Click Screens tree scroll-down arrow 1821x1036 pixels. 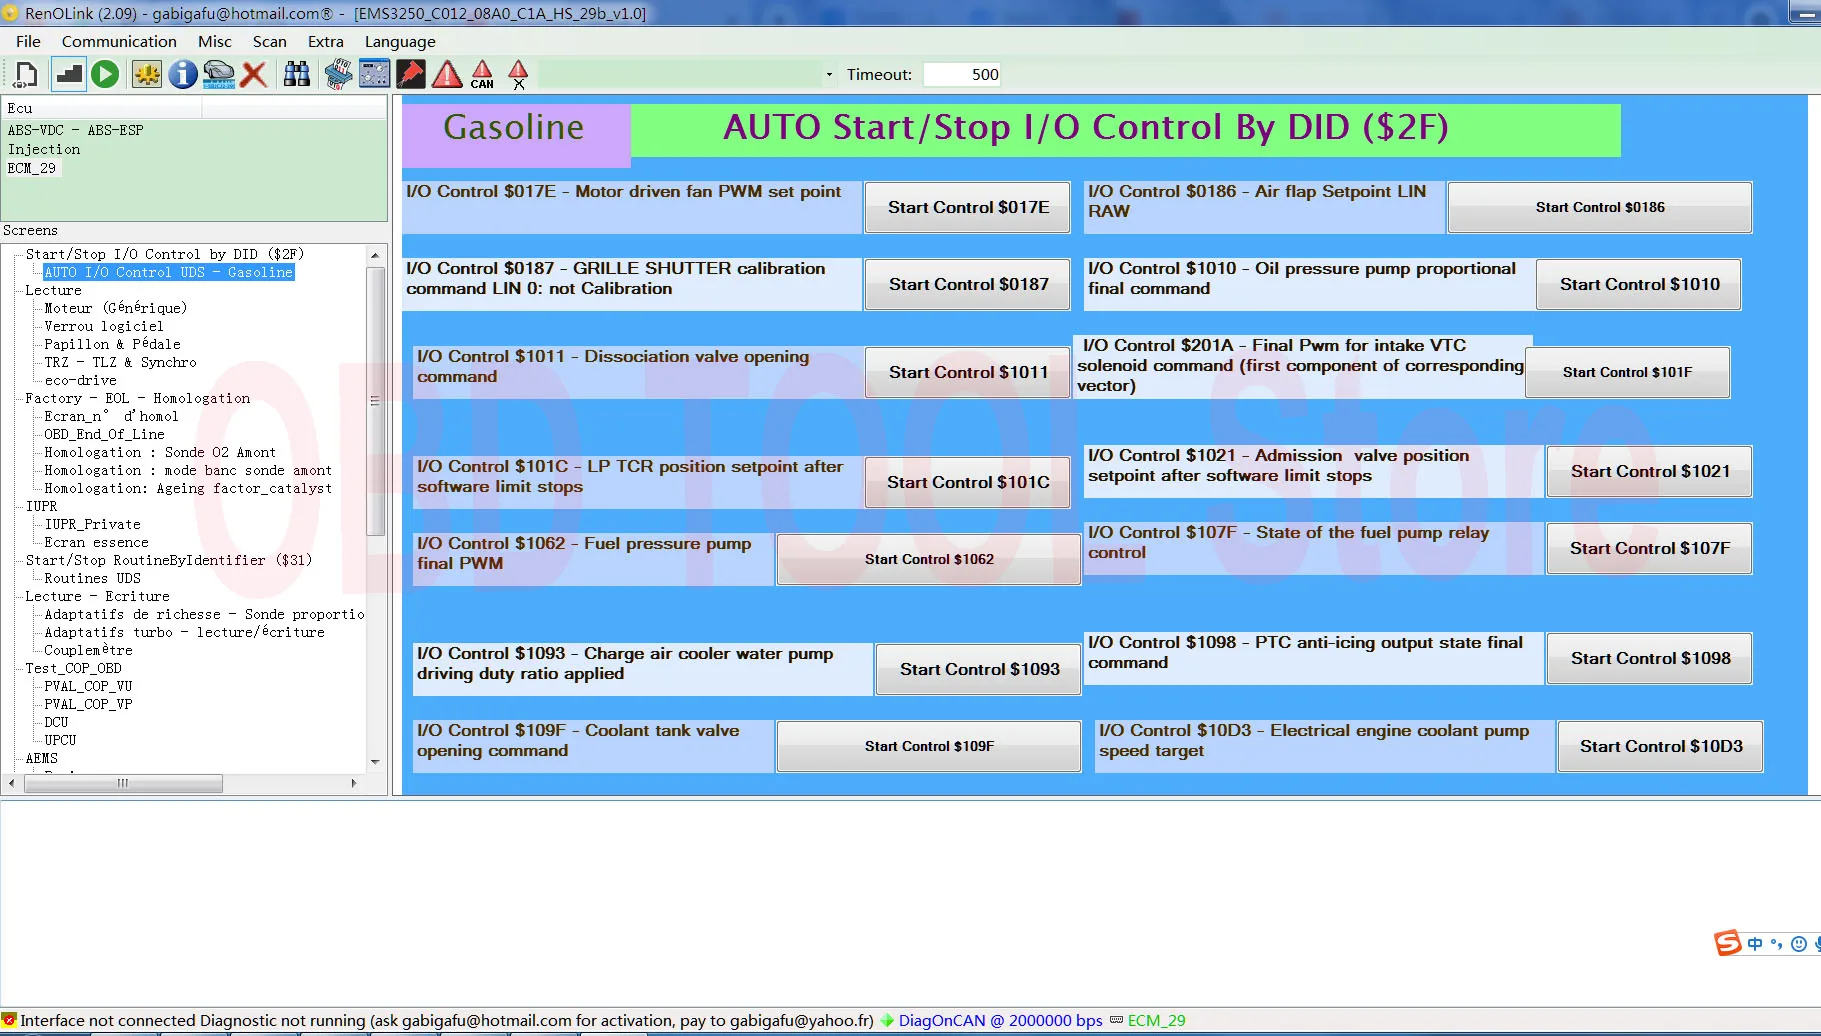click(375, 762)
